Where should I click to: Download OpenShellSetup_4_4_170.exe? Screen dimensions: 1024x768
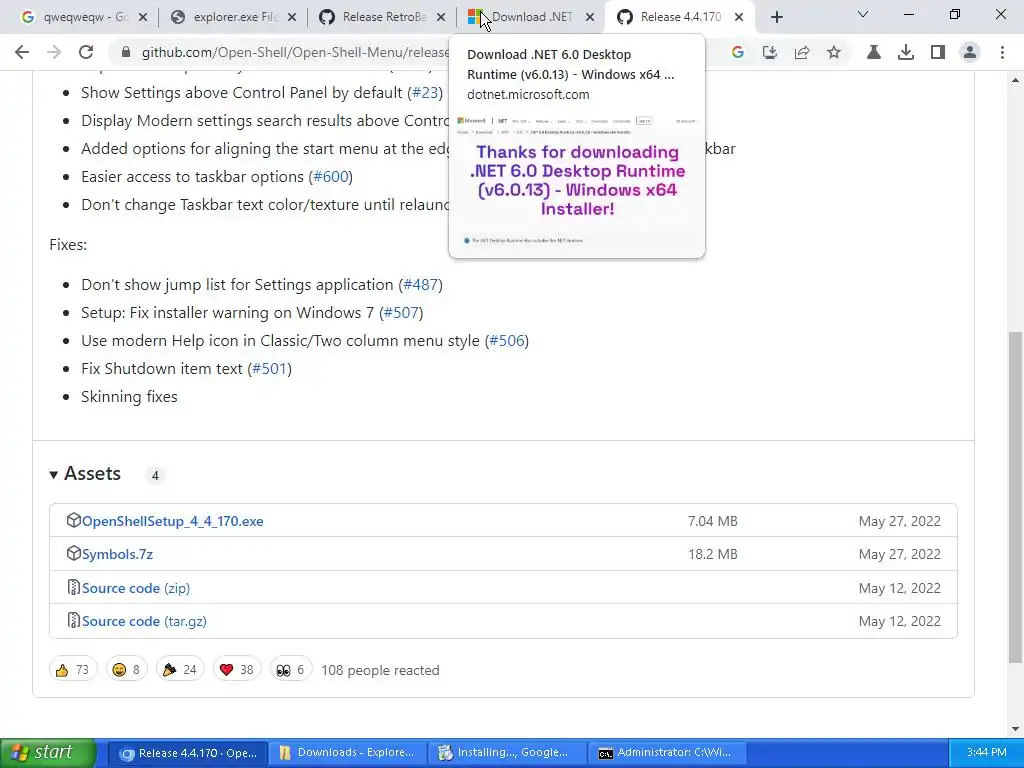click(172, 521)
